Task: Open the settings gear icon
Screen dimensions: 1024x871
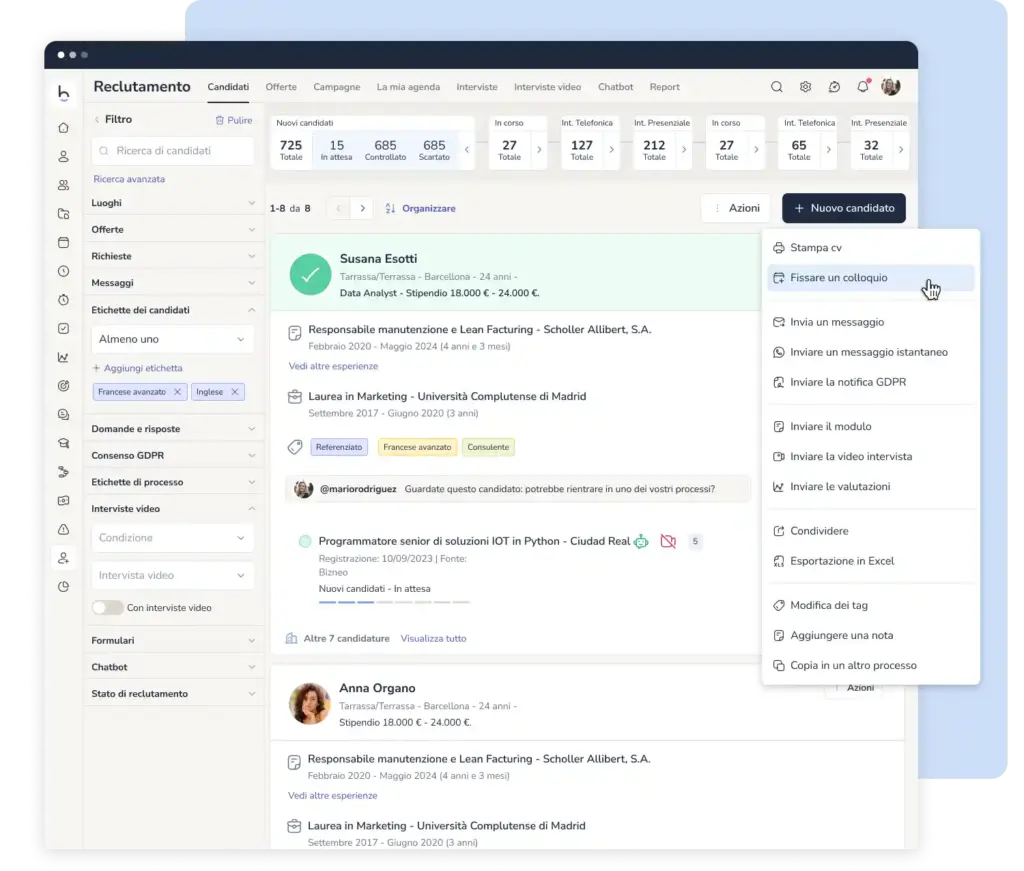Action: click(x=805, y=87)
